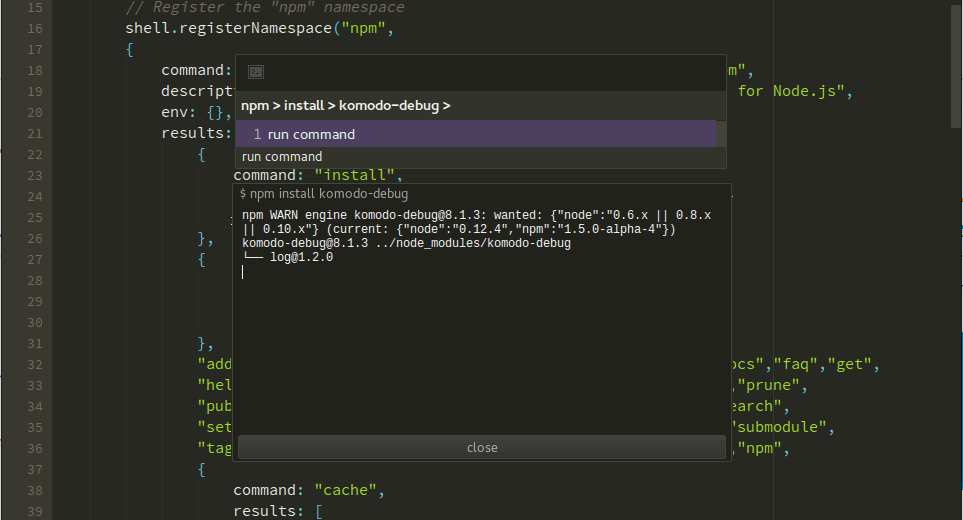
Task: Click the "submodule" string in the code
Action: [783, 427]
